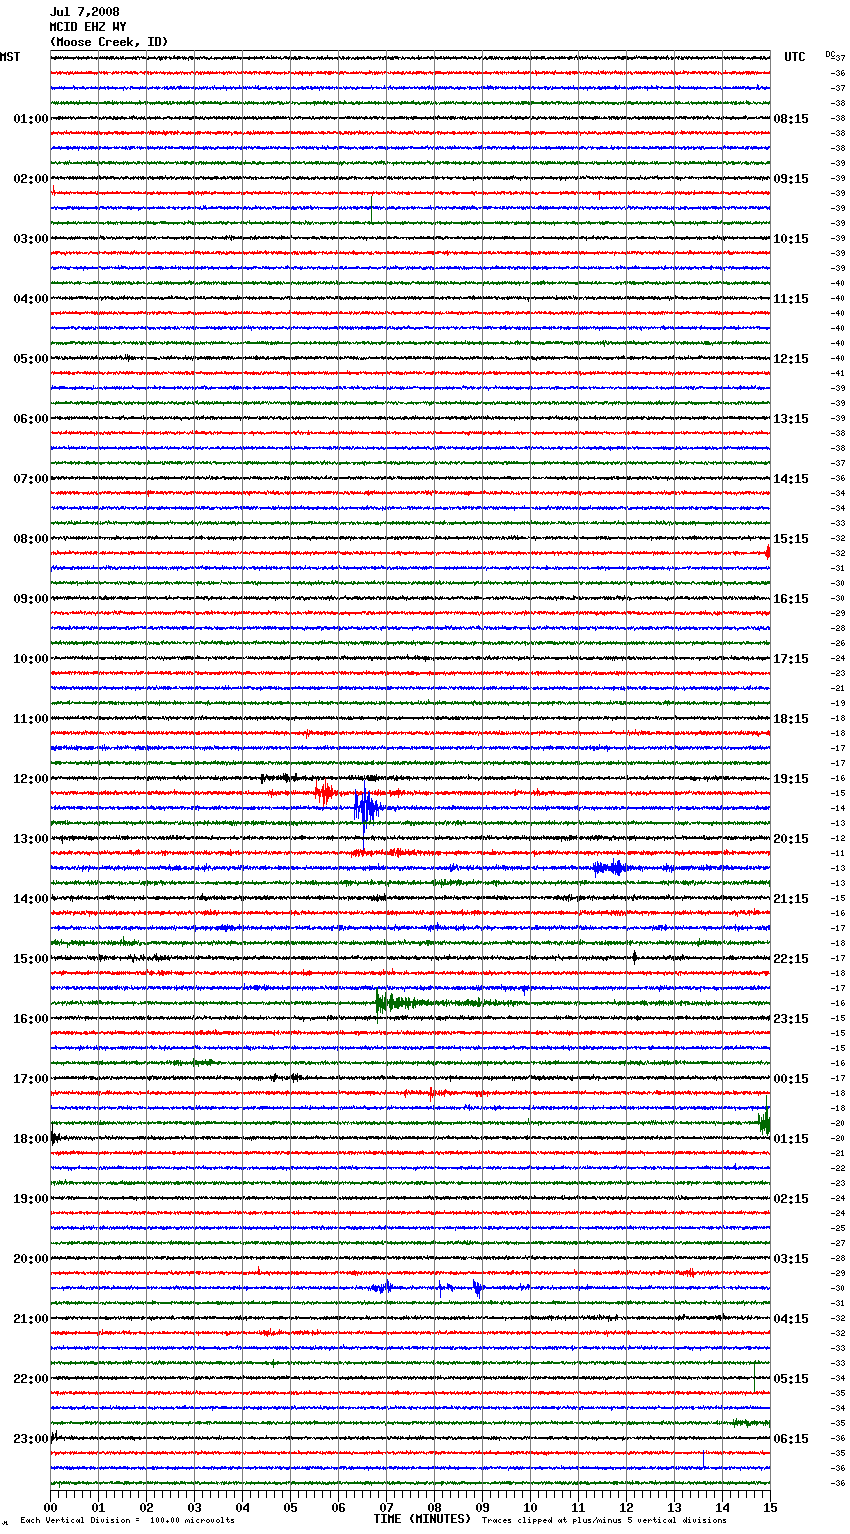Select the 01:00 MST time label
Screen dimensions: 850x1534
pyautogui.click(x=31, y=119)
